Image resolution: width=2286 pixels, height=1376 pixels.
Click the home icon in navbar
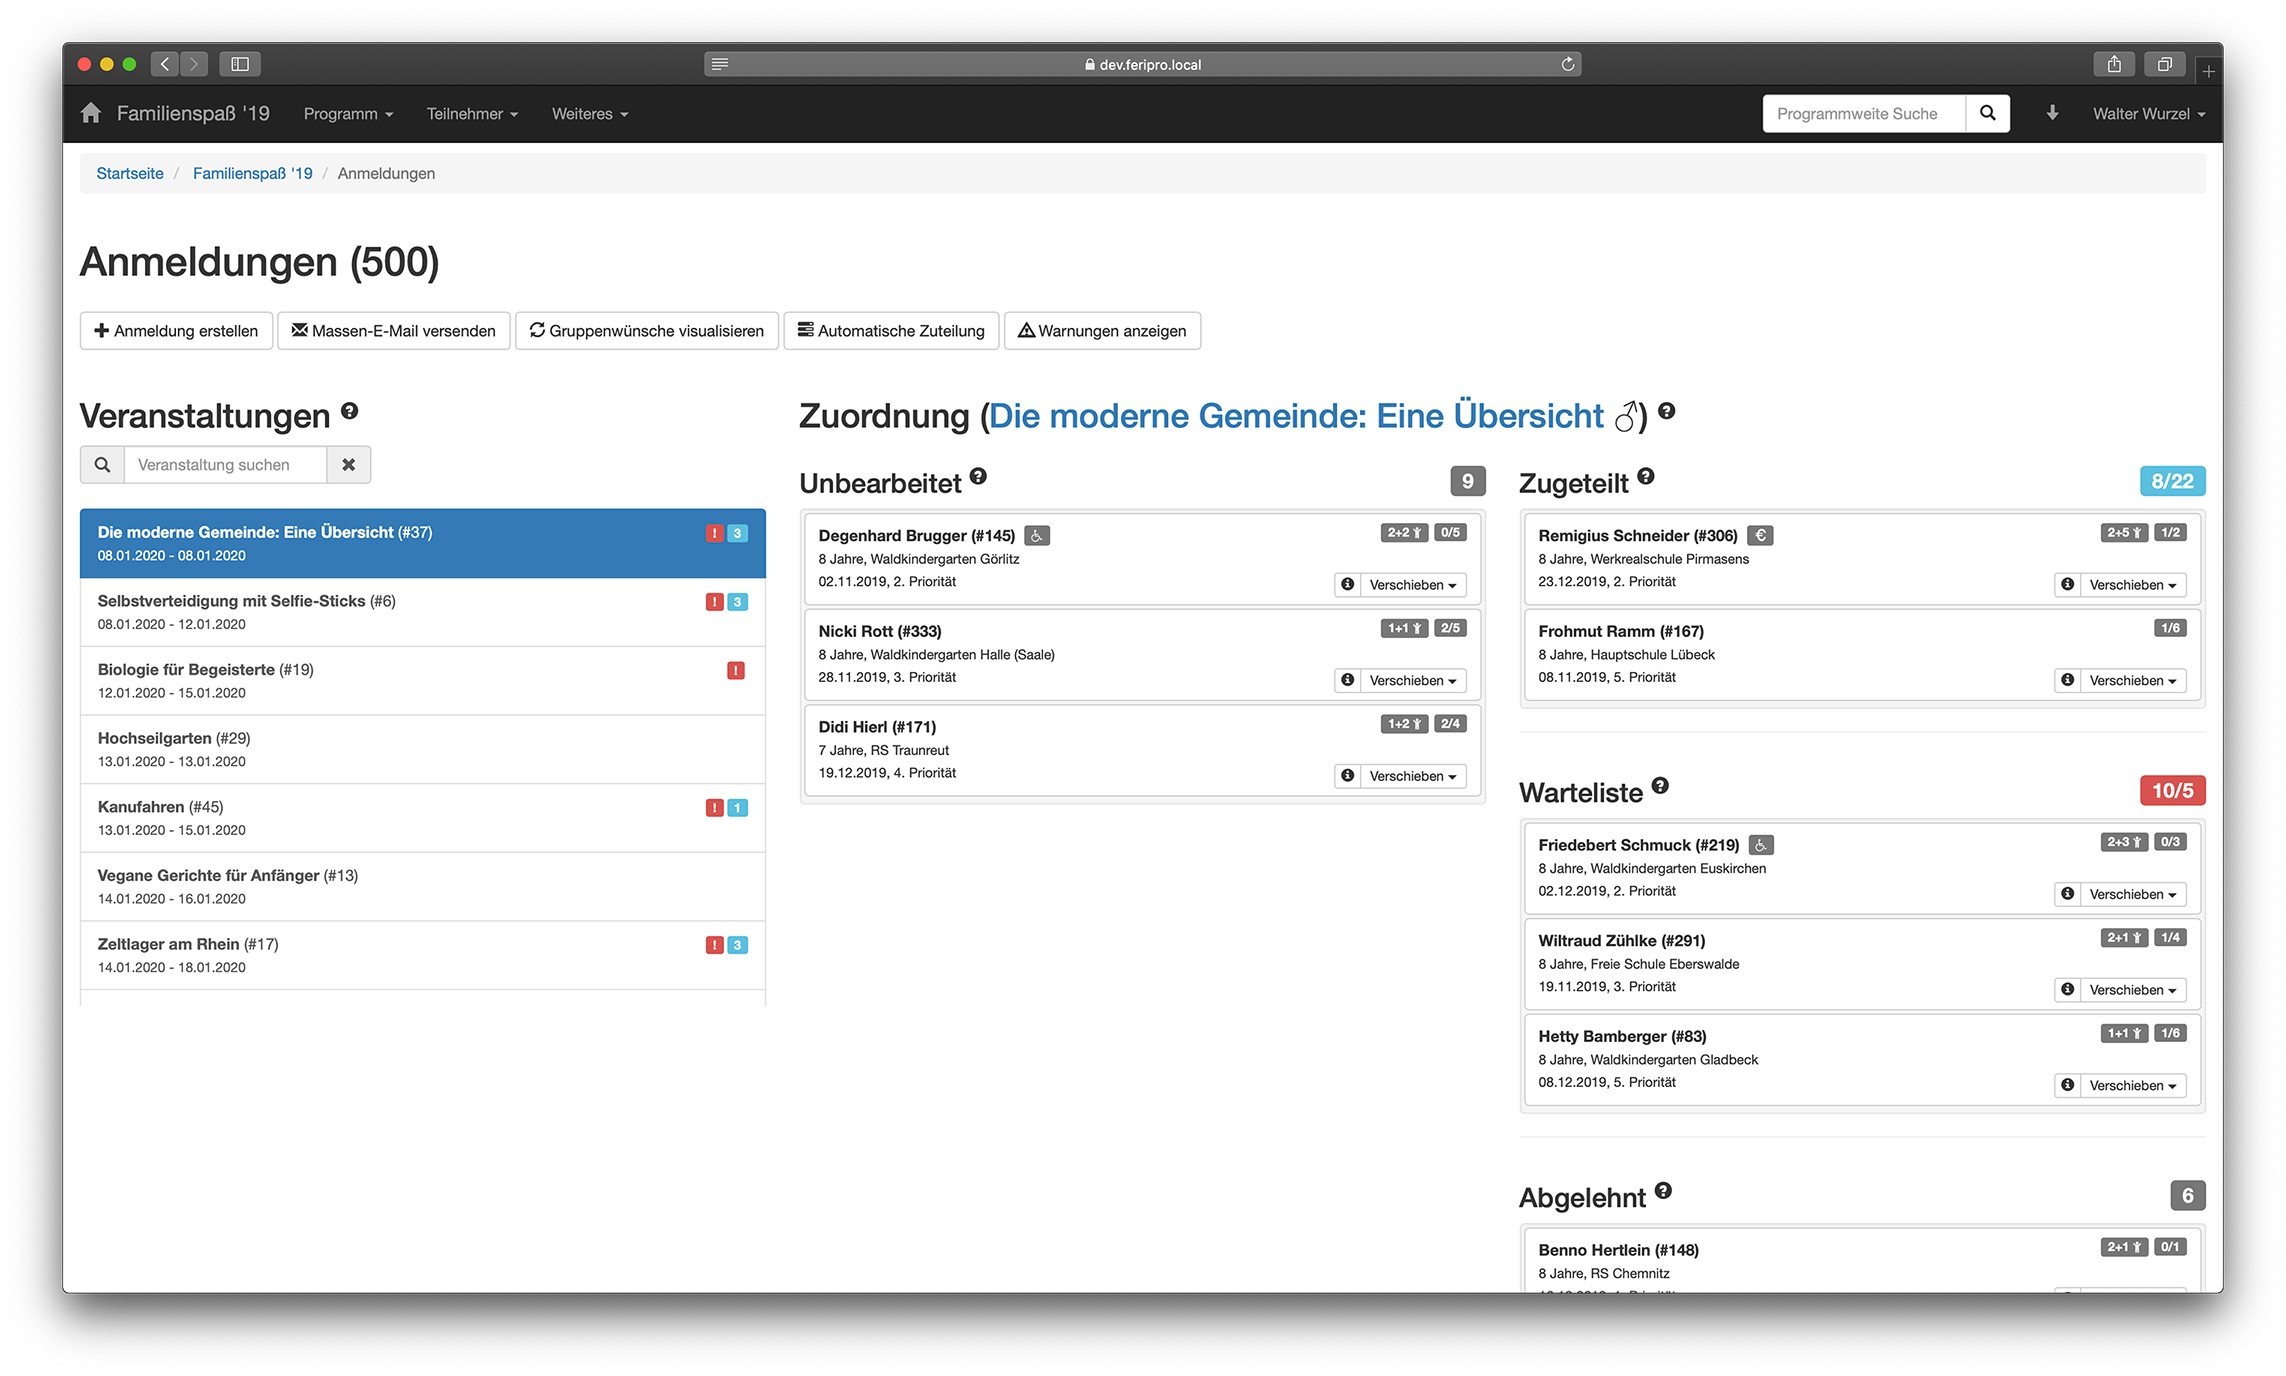click(x=91, y=113)
